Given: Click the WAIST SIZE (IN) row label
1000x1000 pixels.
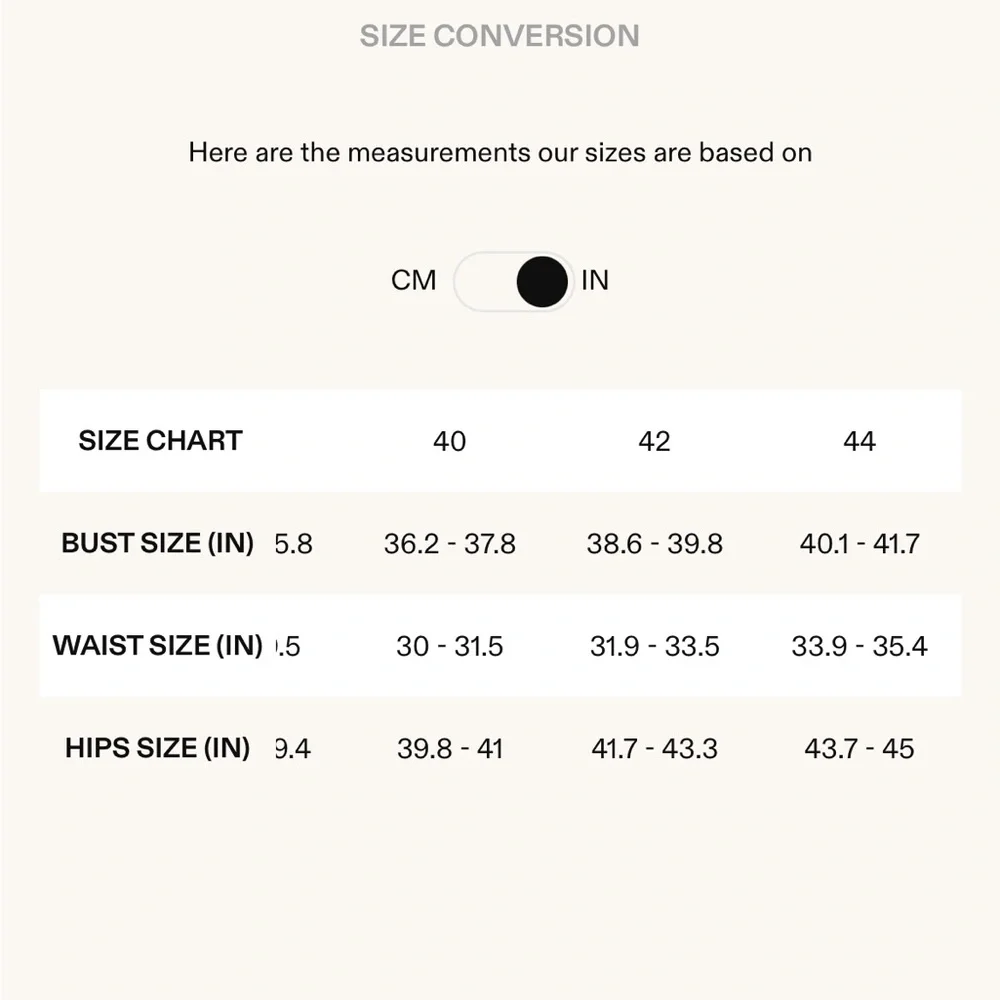Looking at the screenshot, I should coord(158,645).
